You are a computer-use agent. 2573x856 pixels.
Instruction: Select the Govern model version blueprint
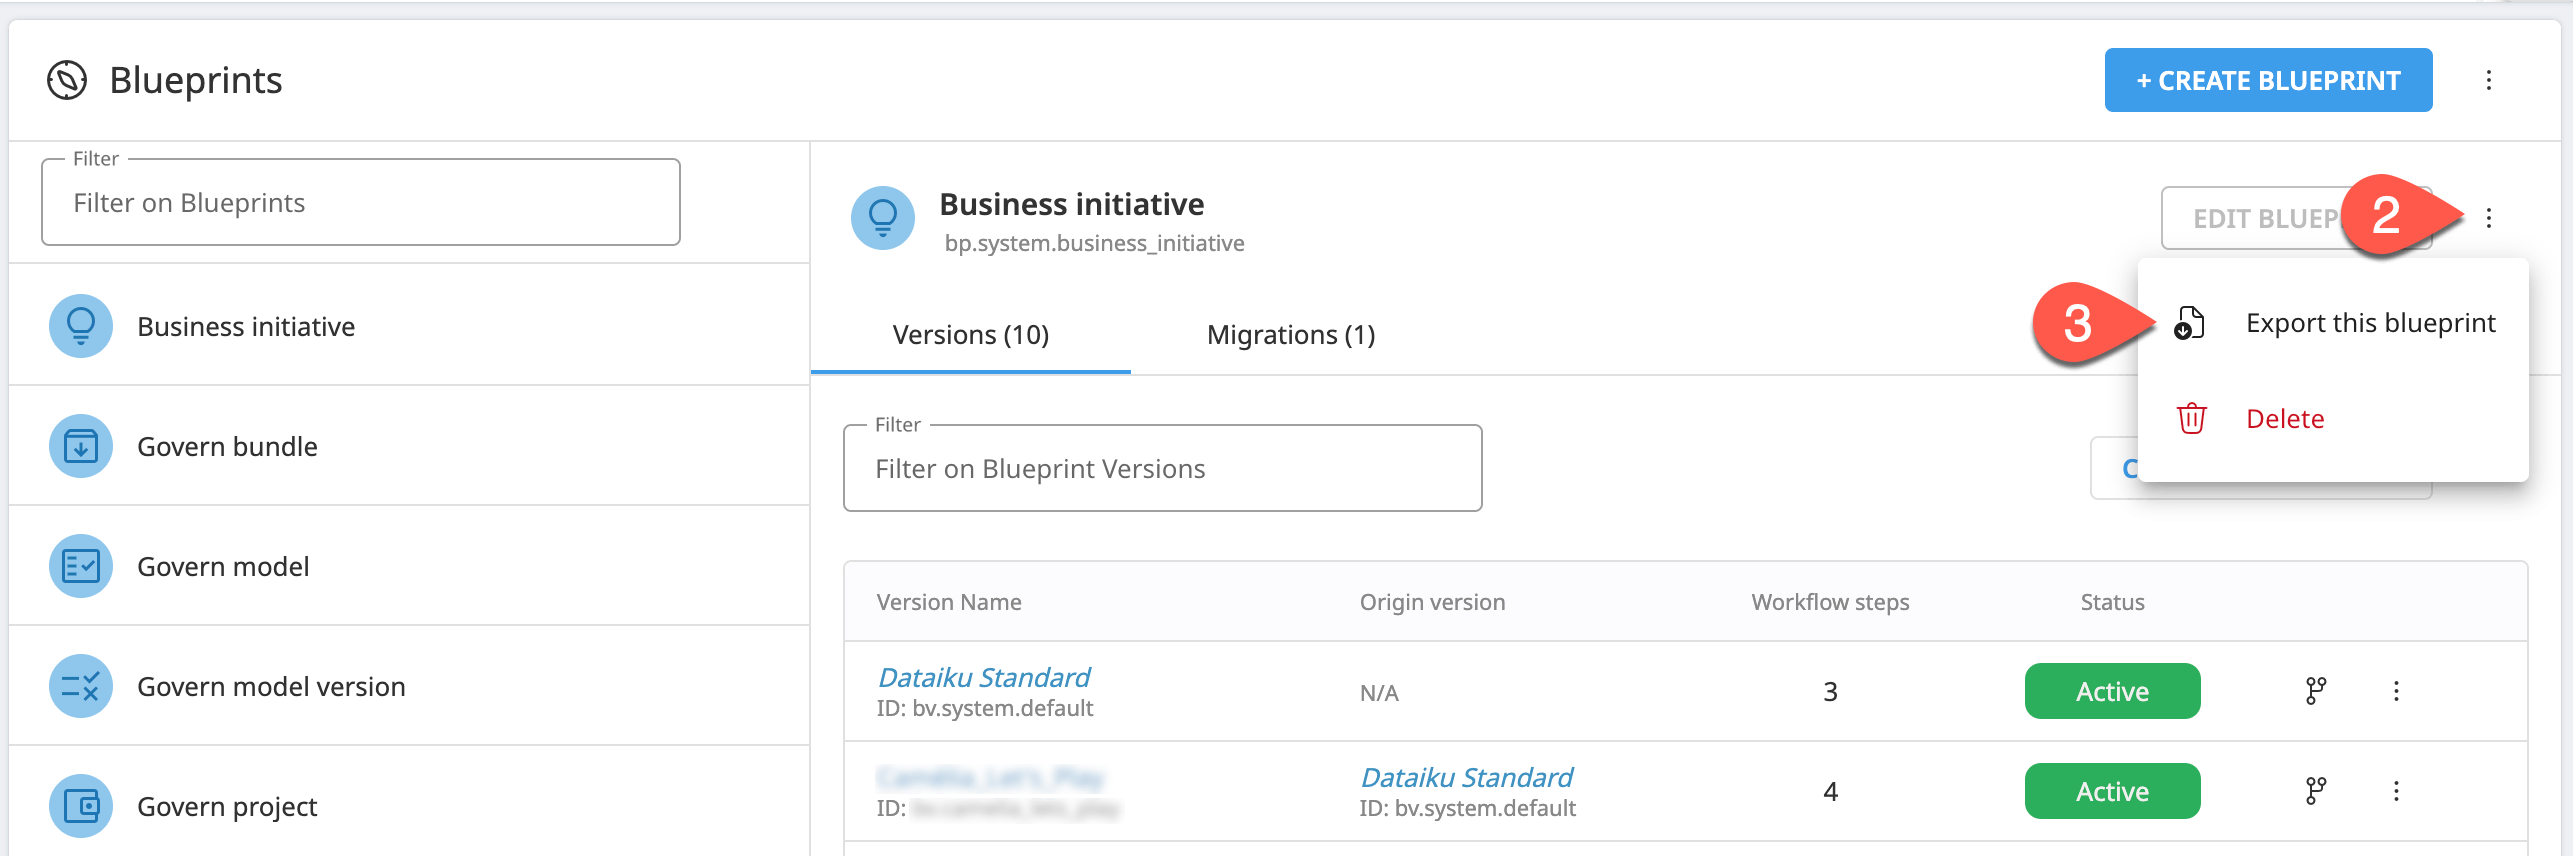(x=409, y=686)
